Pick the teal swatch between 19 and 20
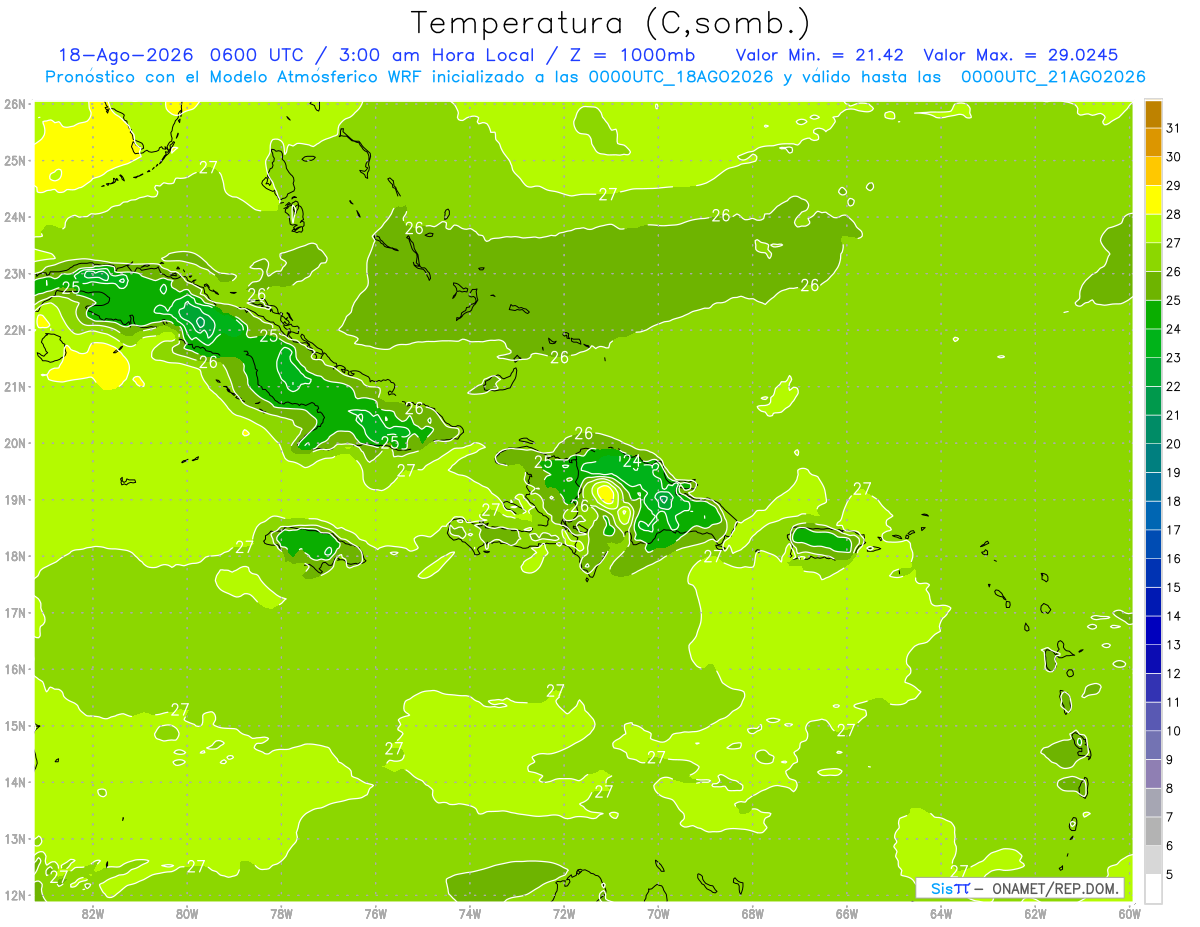The height and width of the screenshot is (927, 1200). (x=1153, y=458)
